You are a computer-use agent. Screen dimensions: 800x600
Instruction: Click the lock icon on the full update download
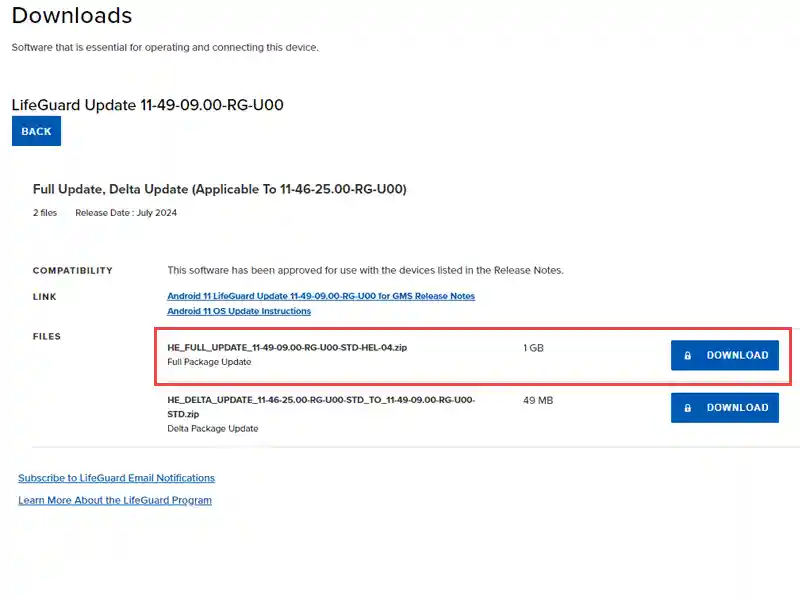687,356
